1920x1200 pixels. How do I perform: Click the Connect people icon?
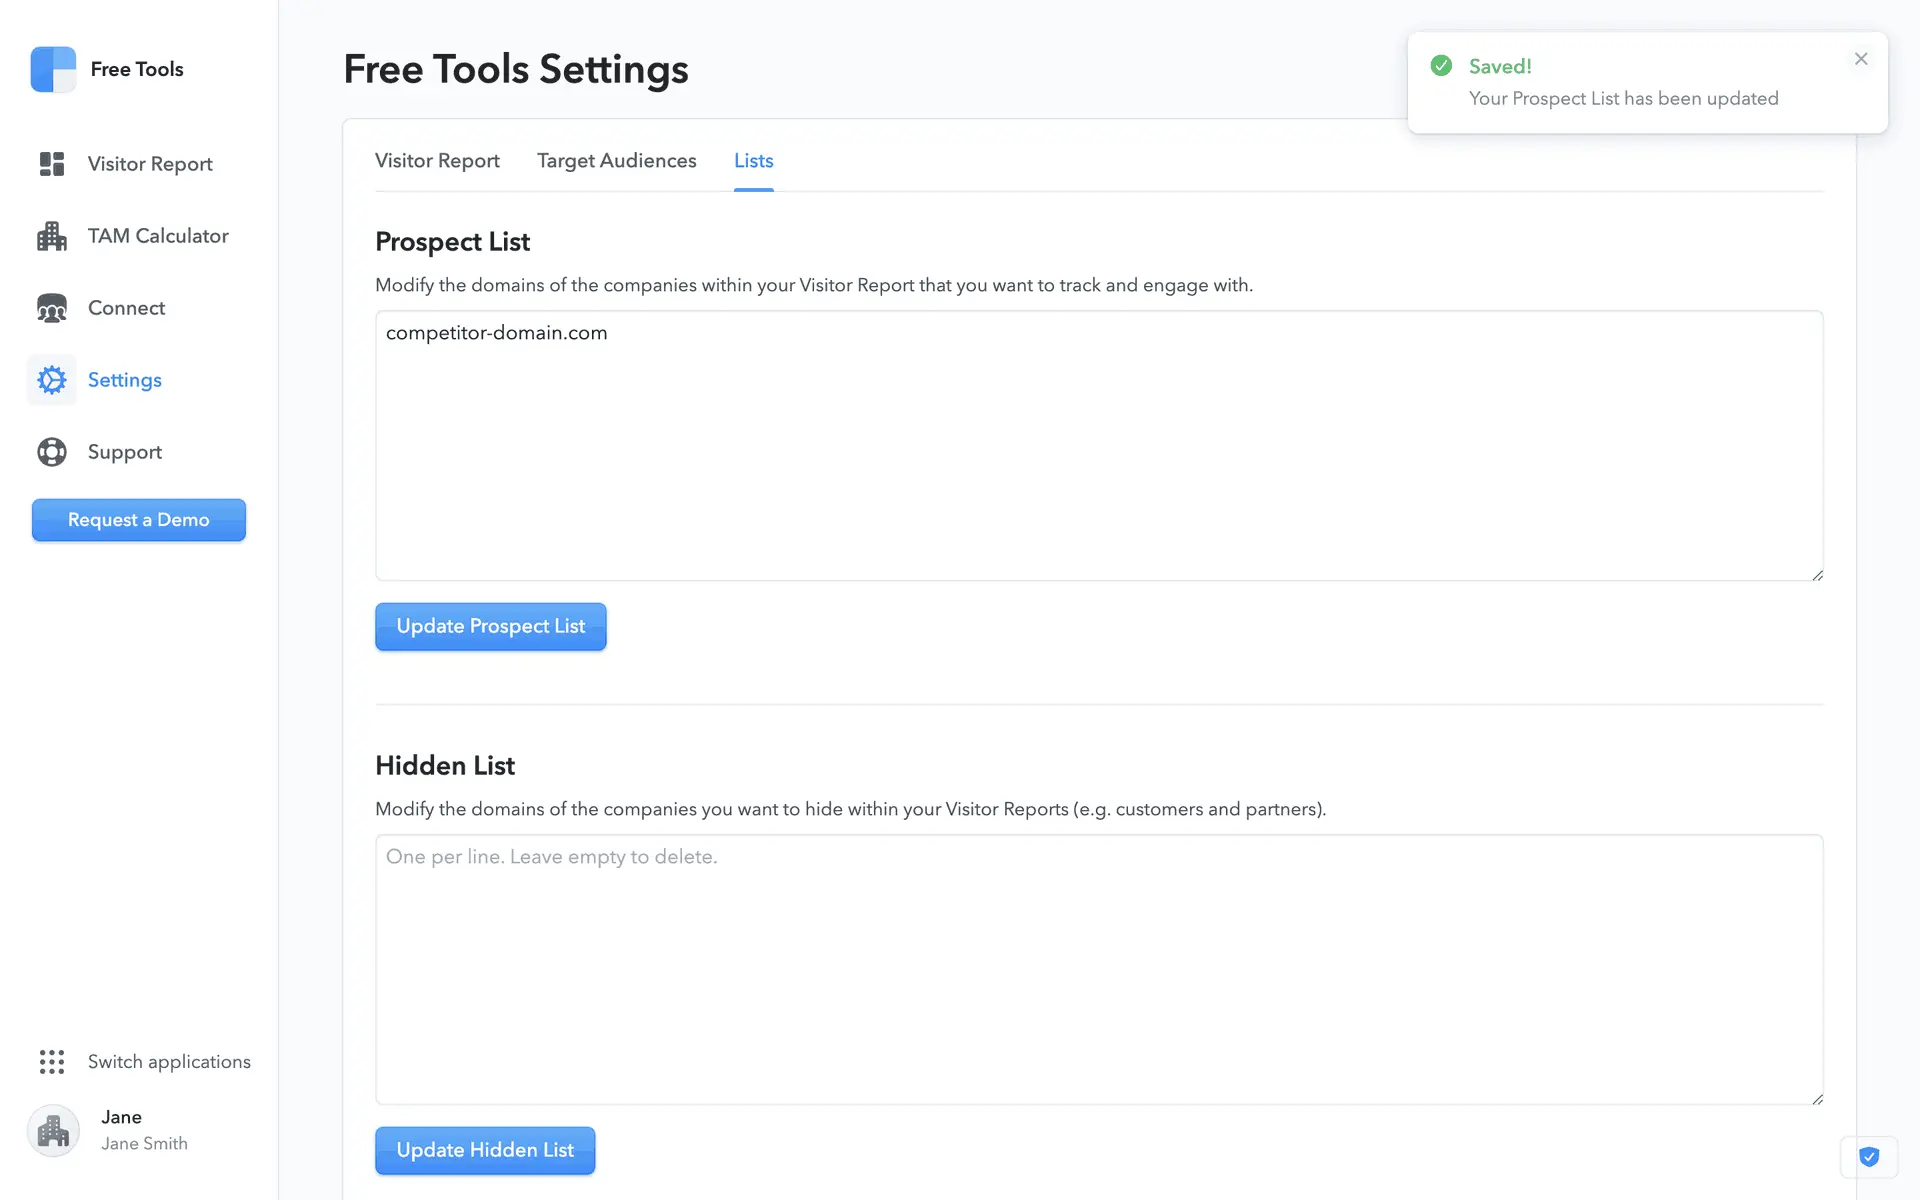pos(52,308)
